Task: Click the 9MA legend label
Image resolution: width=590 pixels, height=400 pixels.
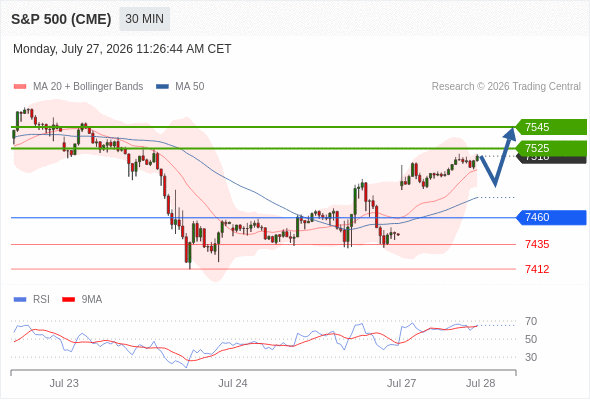Action: click(92, 300)
